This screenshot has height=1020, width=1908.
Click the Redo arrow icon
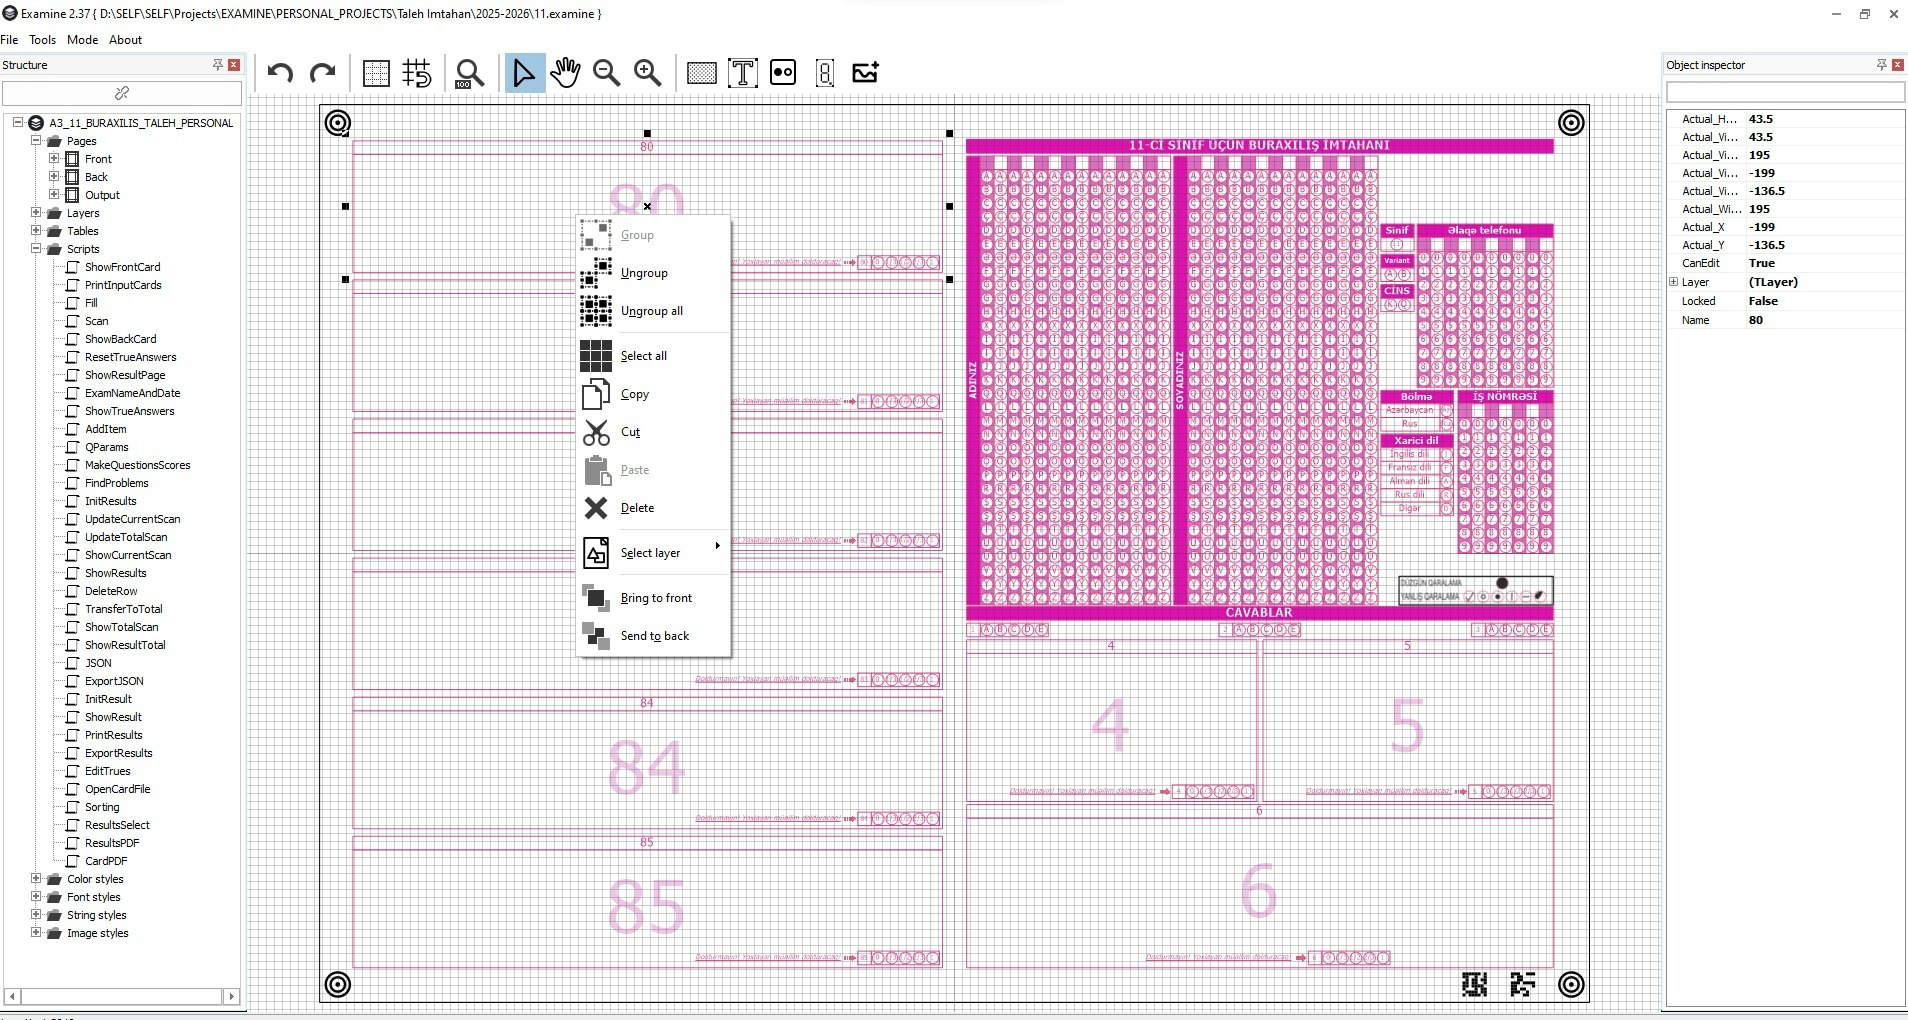(322, 73)
